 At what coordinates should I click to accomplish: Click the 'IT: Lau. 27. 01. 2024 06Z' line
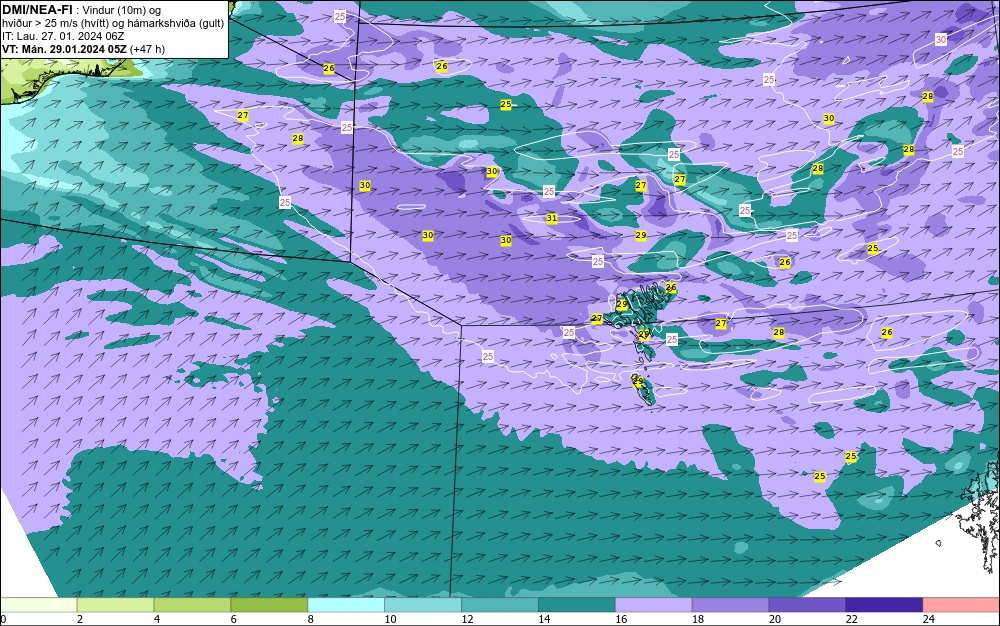[63, 36]
